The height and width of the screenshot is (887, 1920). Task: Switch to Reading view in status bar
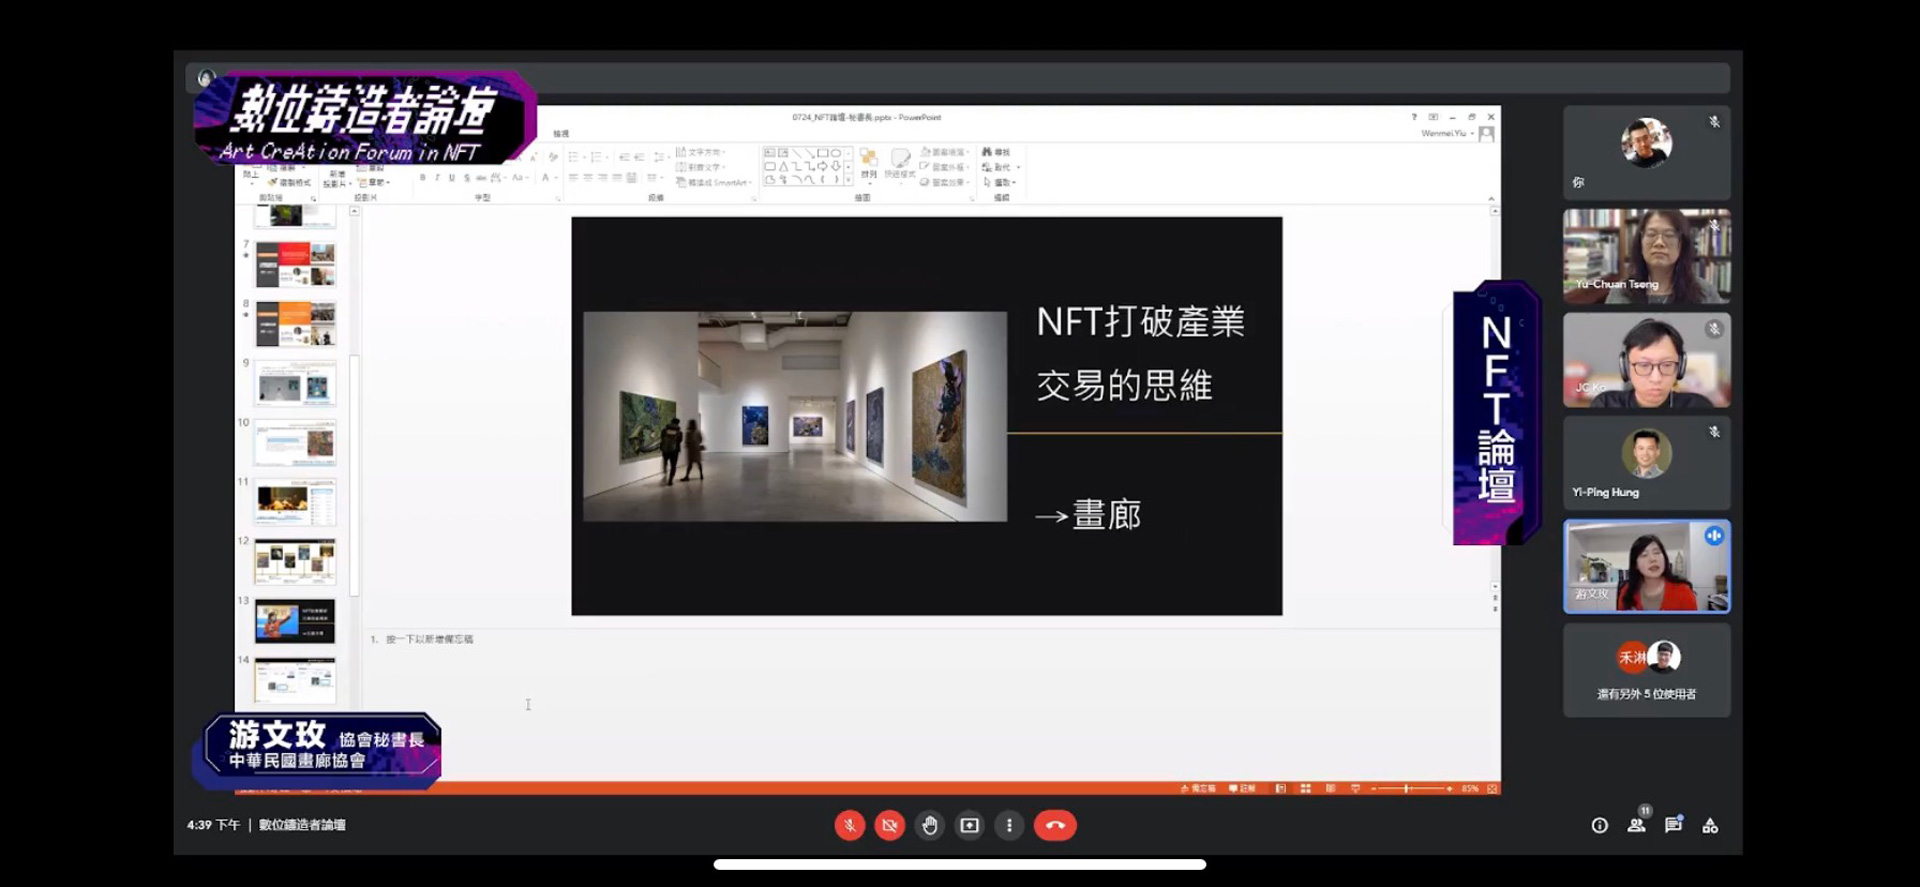coord(1330,788)
